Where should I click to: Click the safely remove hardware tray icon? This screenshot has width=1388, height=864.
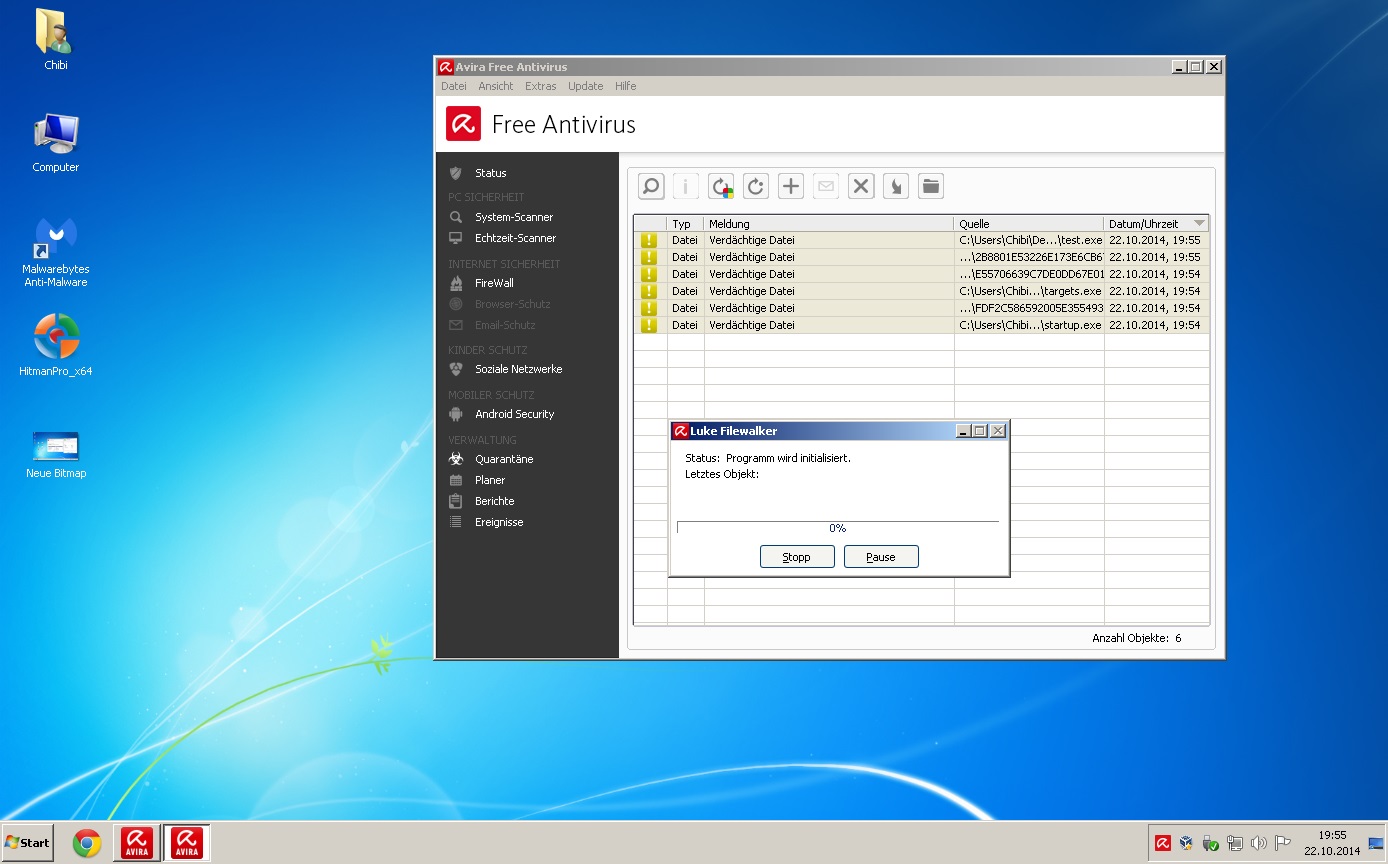click(x=1210, y=843)
